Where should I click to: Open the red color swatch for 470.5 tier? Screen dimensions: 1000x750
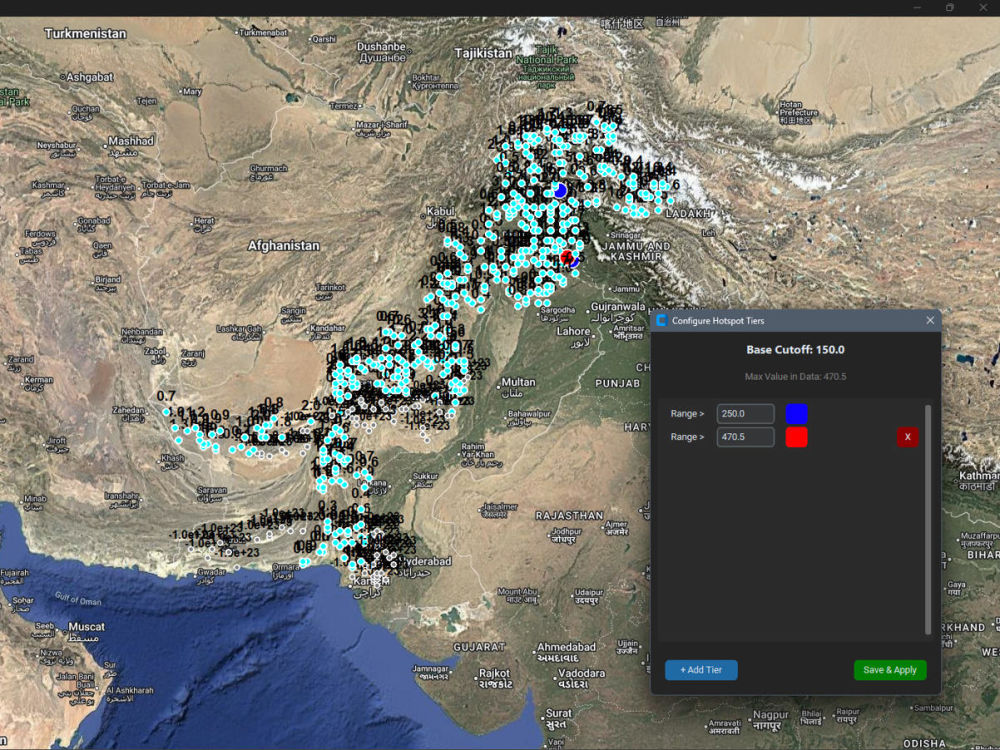click(x=797, y=437)
